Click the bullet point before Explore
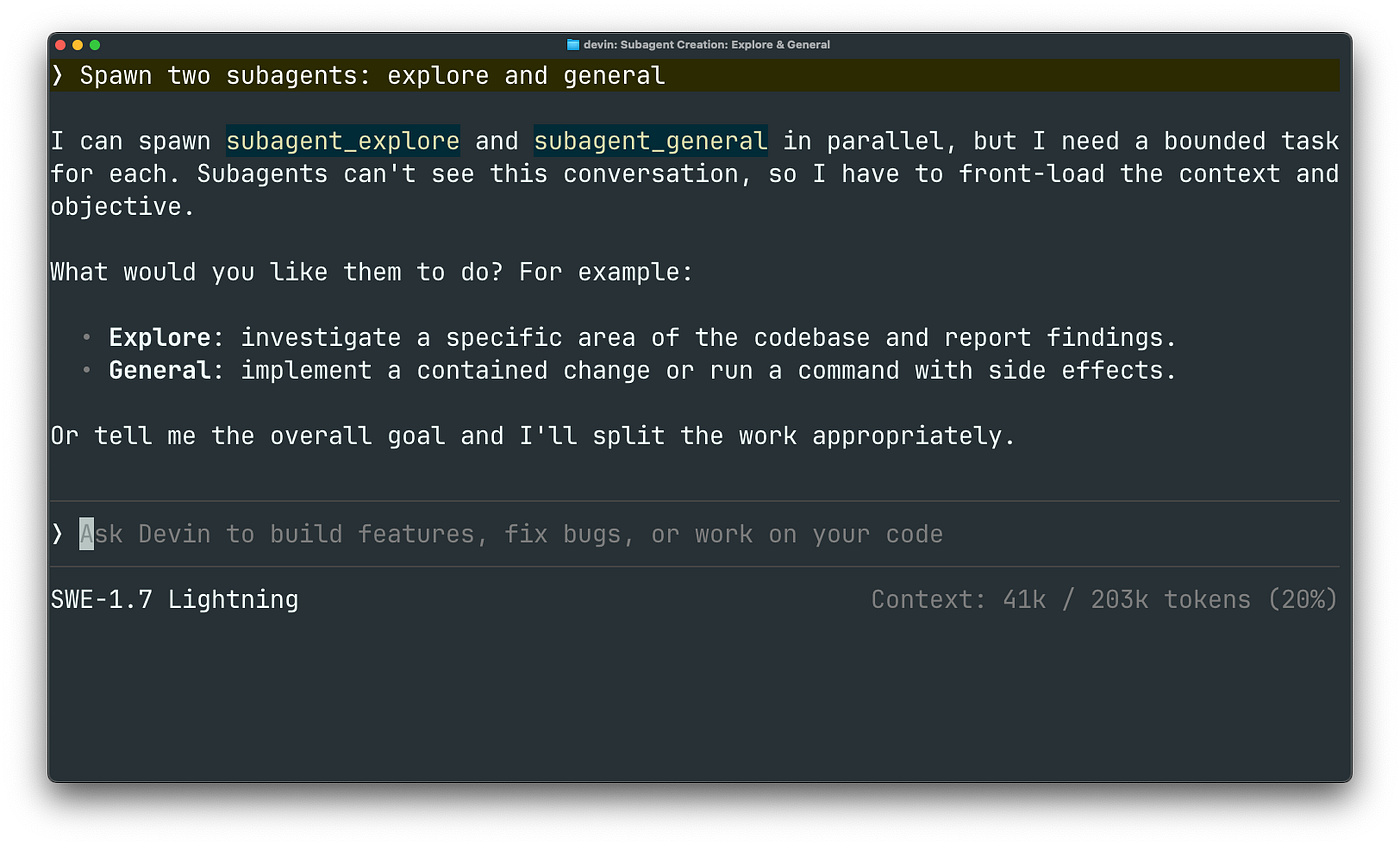The image size is (1400, 846). click(87, 338)
